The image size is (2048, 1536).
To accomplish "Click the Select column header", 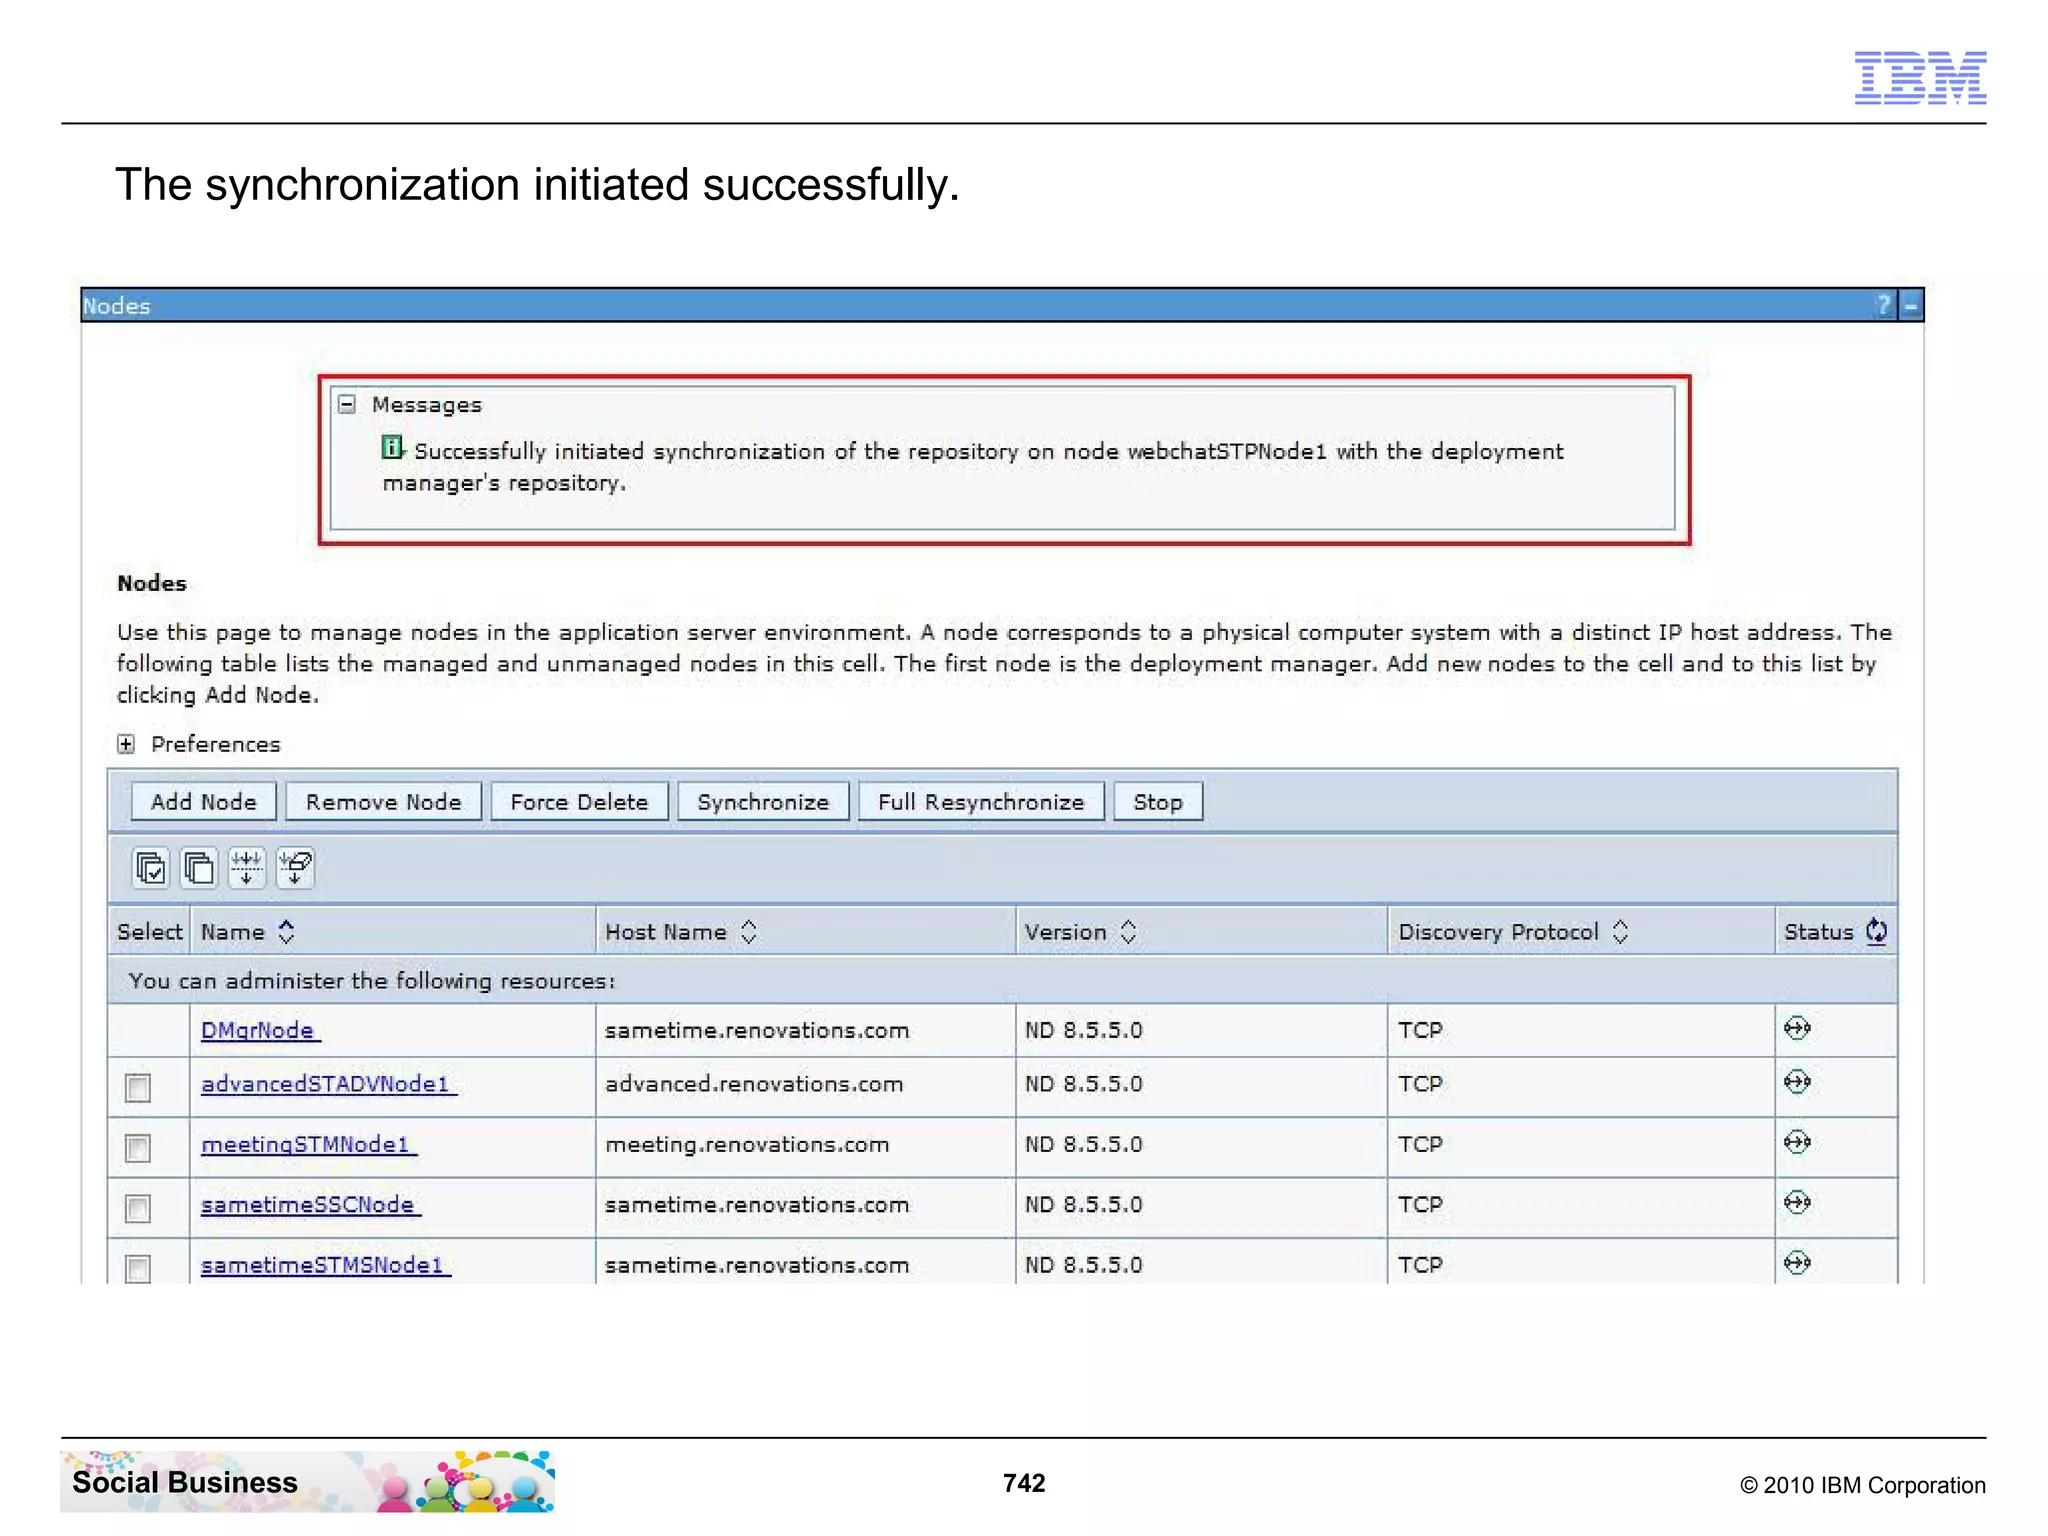I will tap(149, 931).
